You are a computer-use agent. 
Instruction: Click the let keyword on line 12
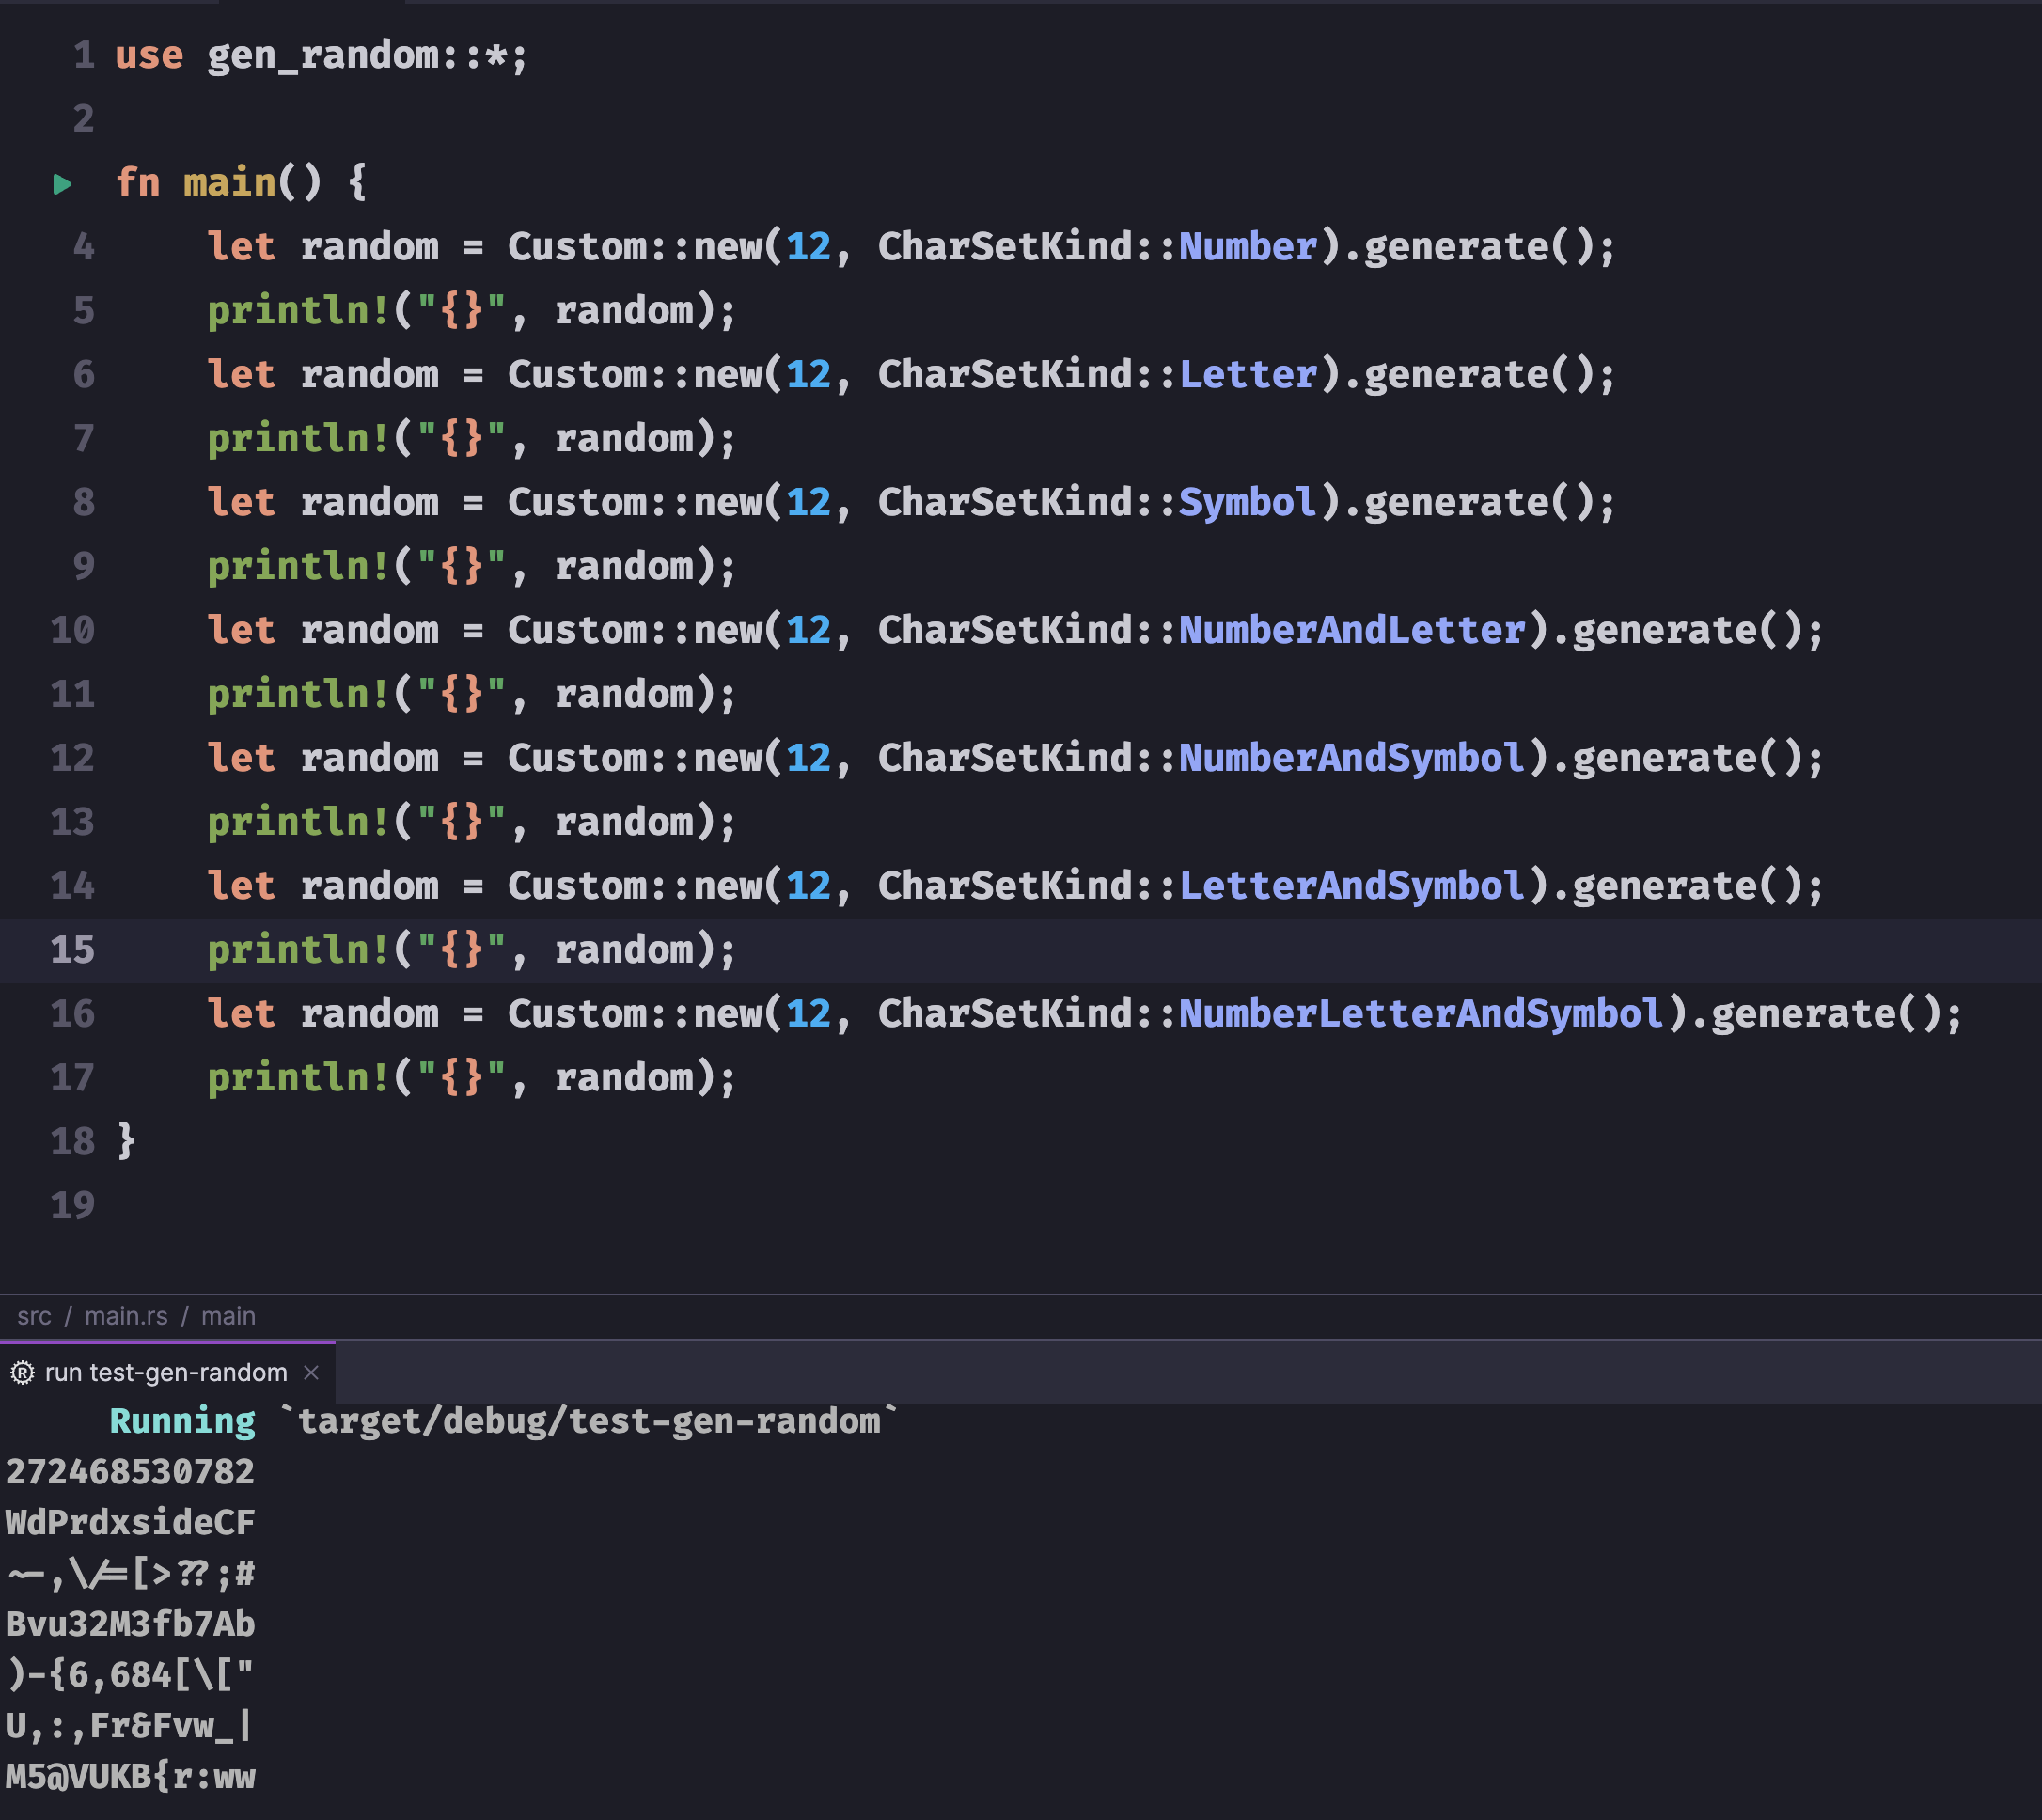241,759
